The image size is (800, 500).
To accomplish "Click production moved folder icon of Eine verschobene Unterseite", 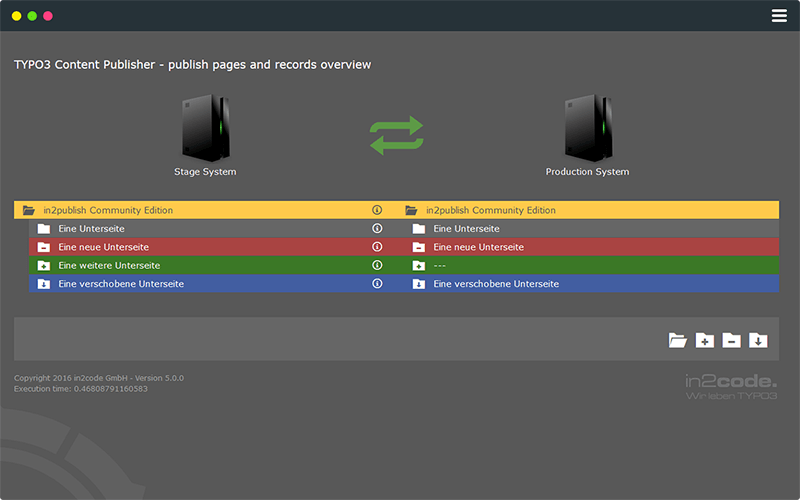I will click(x=419, y=284).
